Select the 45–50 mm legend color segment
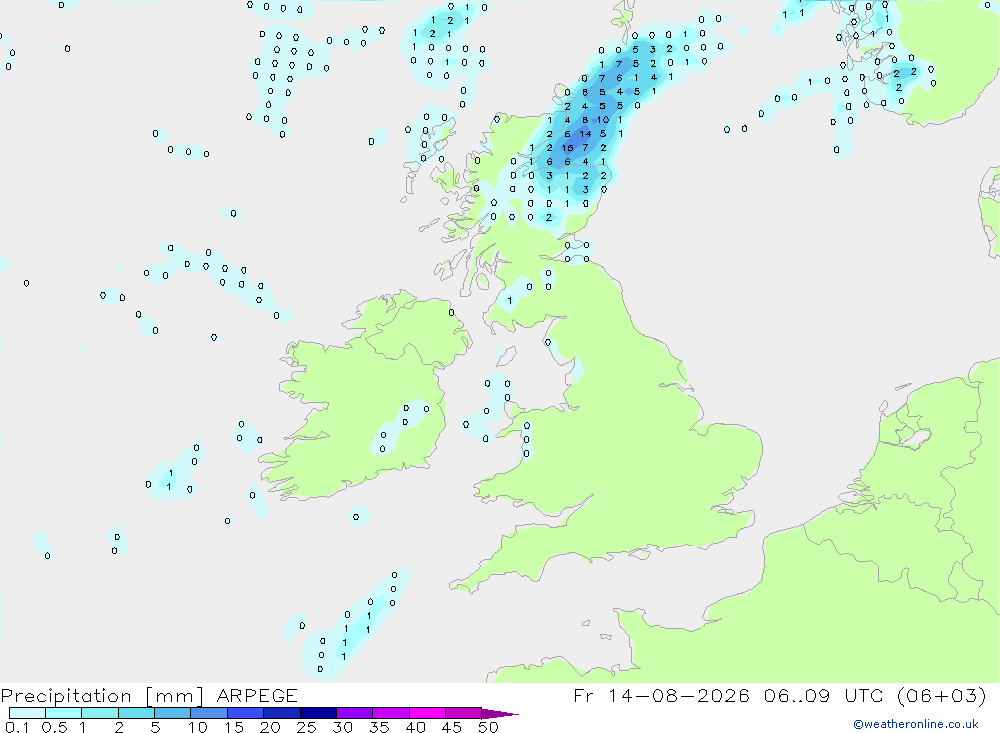This screenshot has width=1000, height=733. (x=463, y=713)
